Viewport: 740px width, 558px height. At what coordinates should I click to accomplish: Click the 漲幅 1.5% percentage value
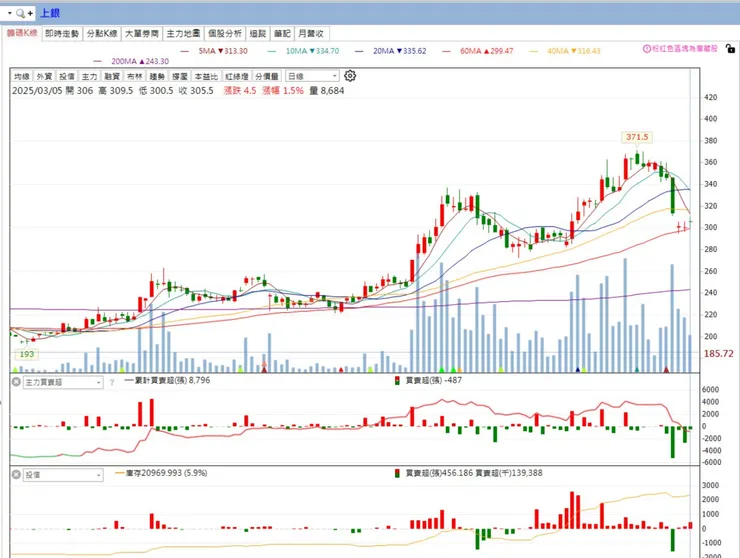[x=283, y=91]
